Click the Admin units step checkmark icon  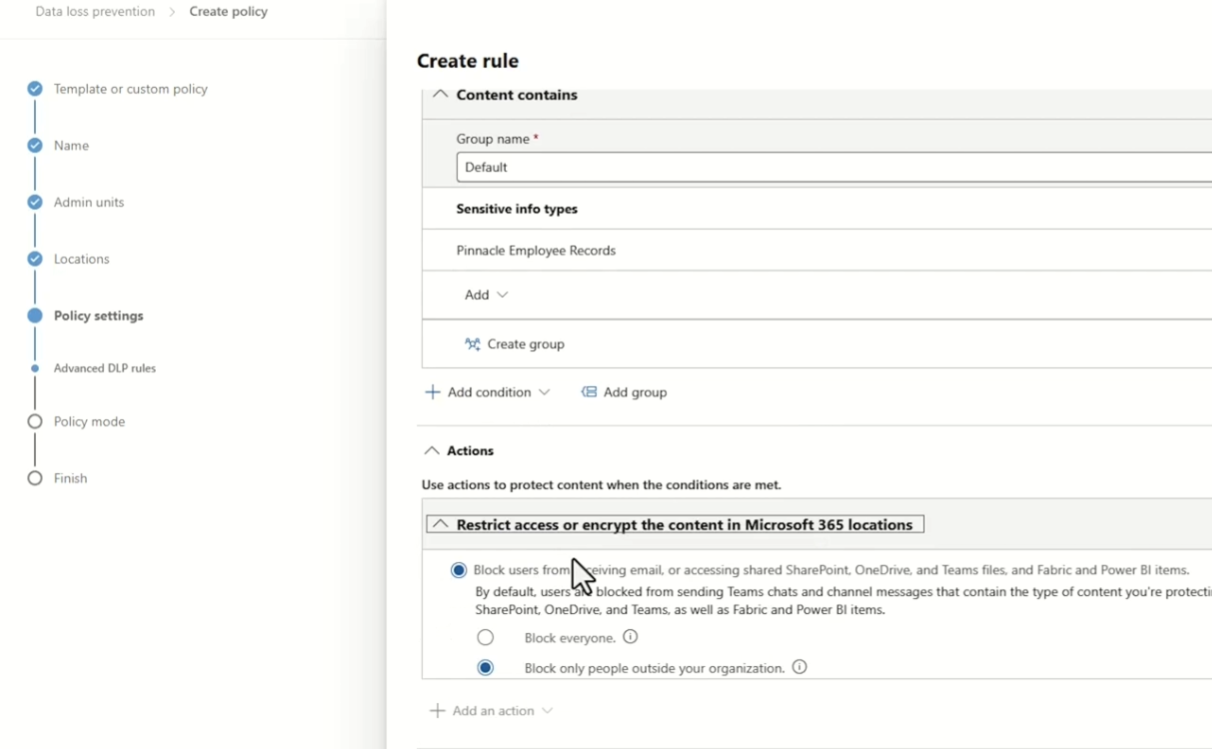[x=35, y=202]
